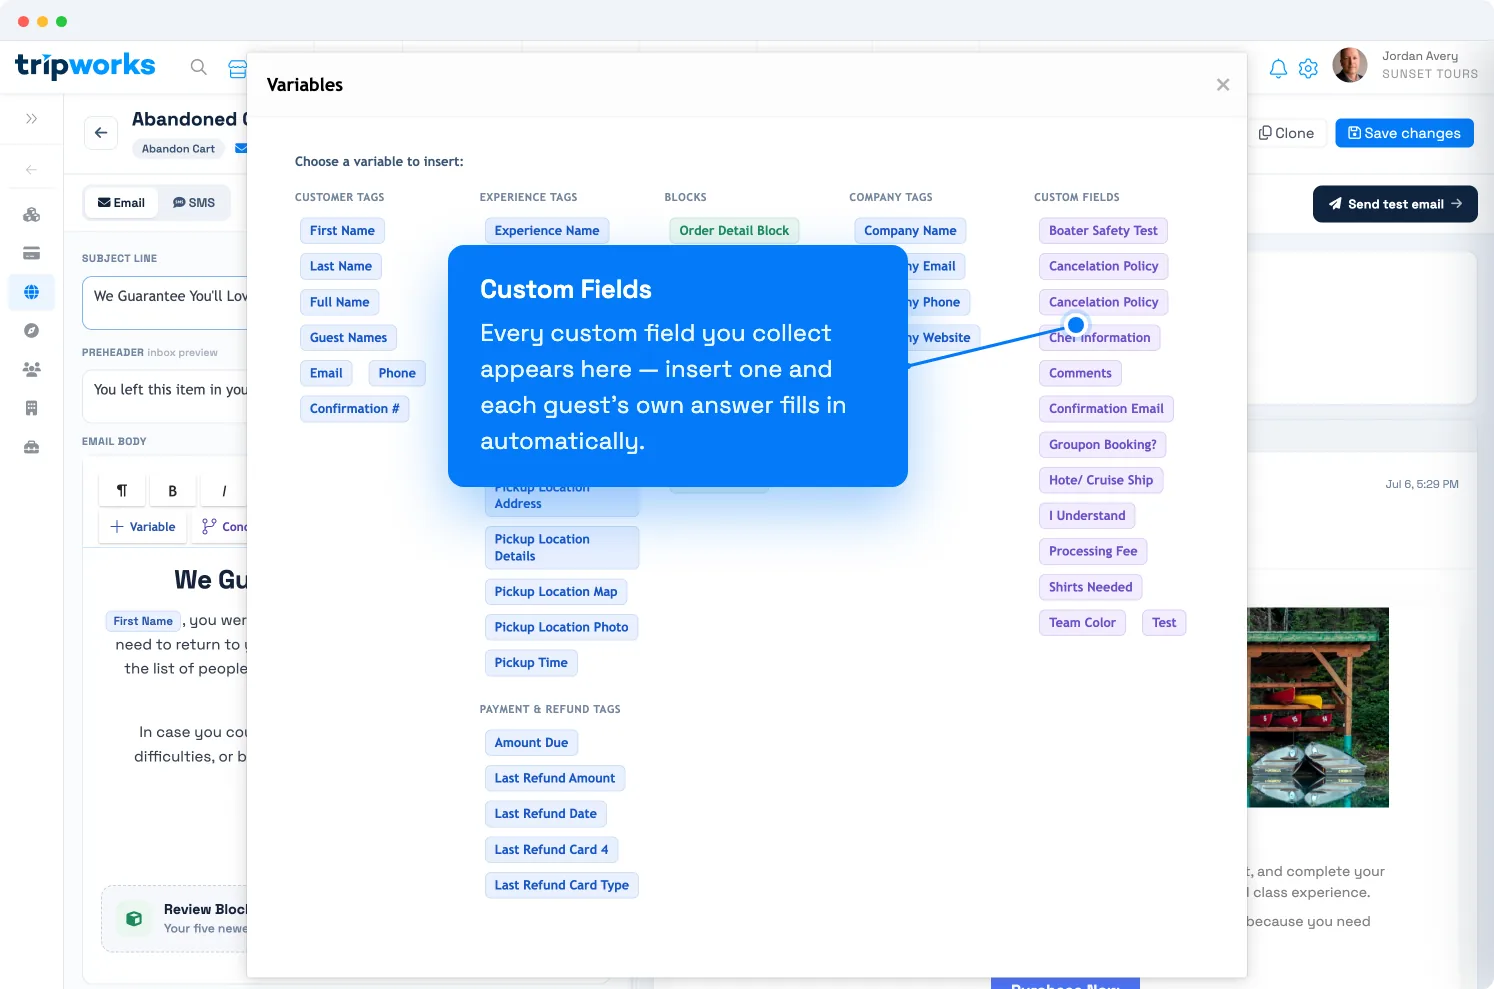
Task: Insert Groupon Booking? custom field
Action: [1103, 445]
